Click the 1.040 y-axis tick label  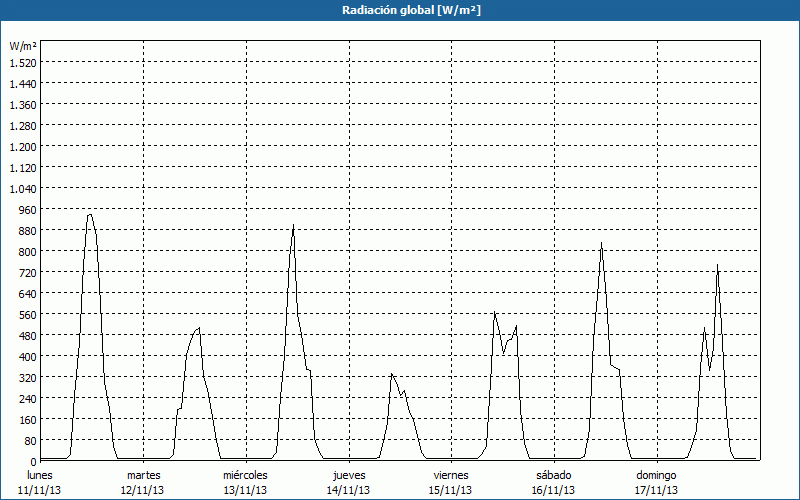coord(22,188)
